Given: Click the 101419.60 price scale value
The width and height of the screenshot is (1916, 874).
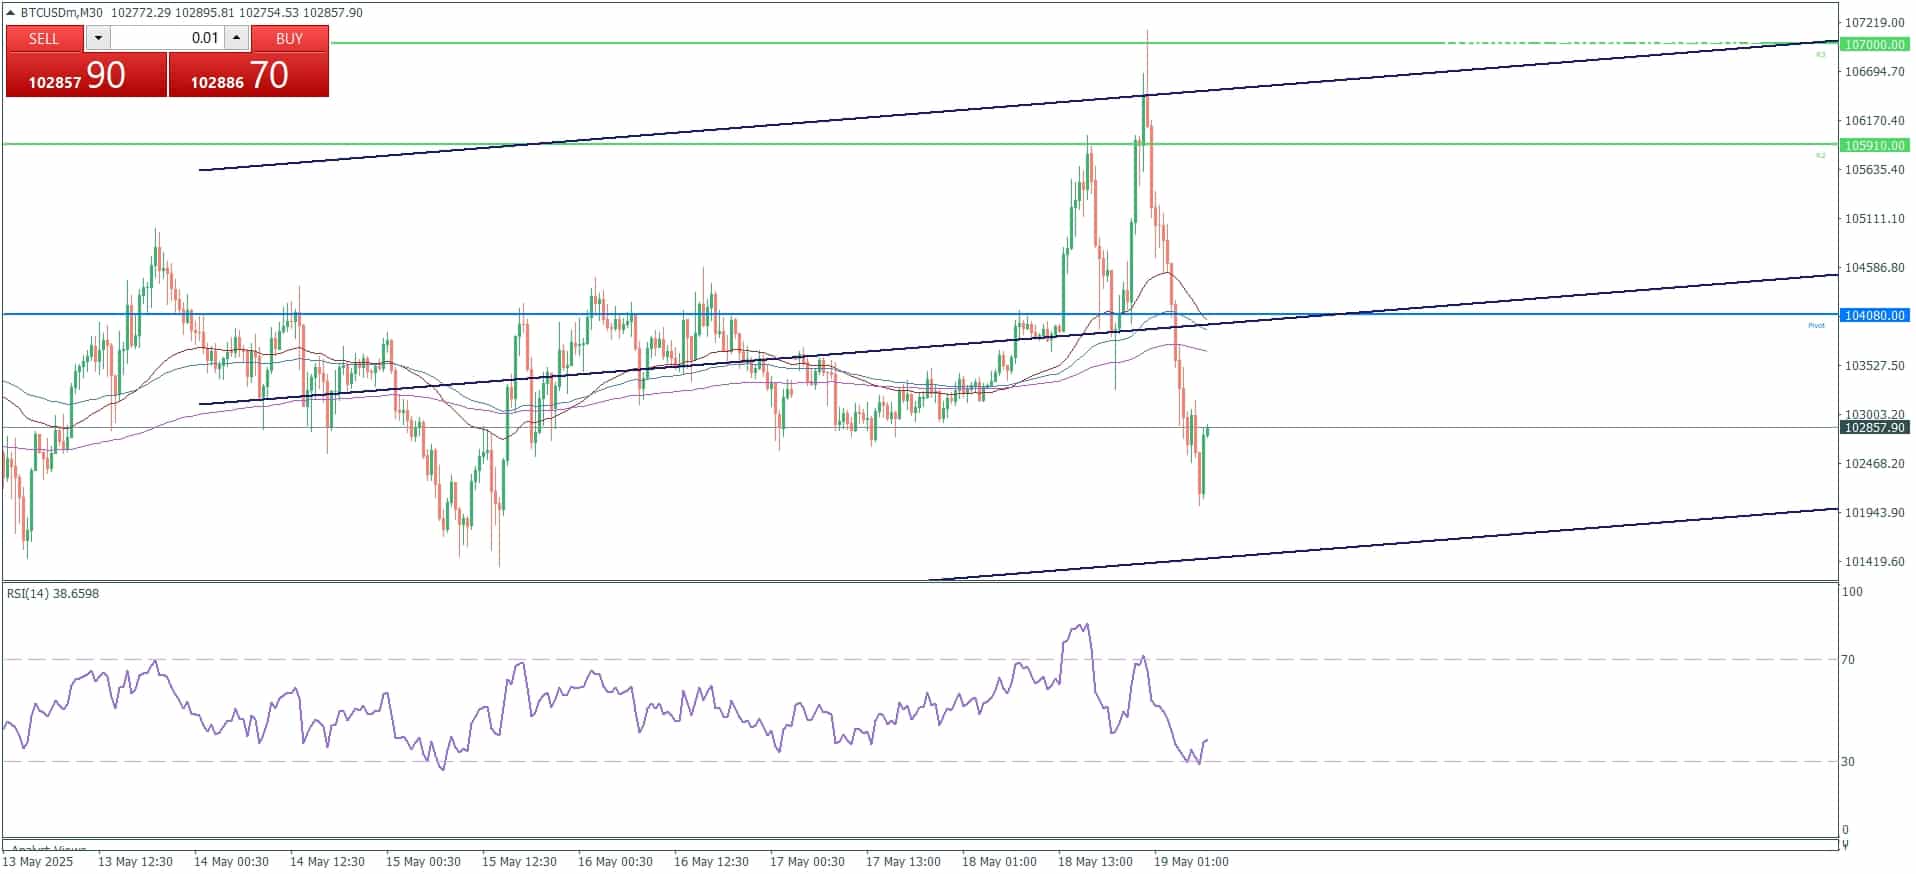Looking at the screenshot, I should coord(1874,561).
